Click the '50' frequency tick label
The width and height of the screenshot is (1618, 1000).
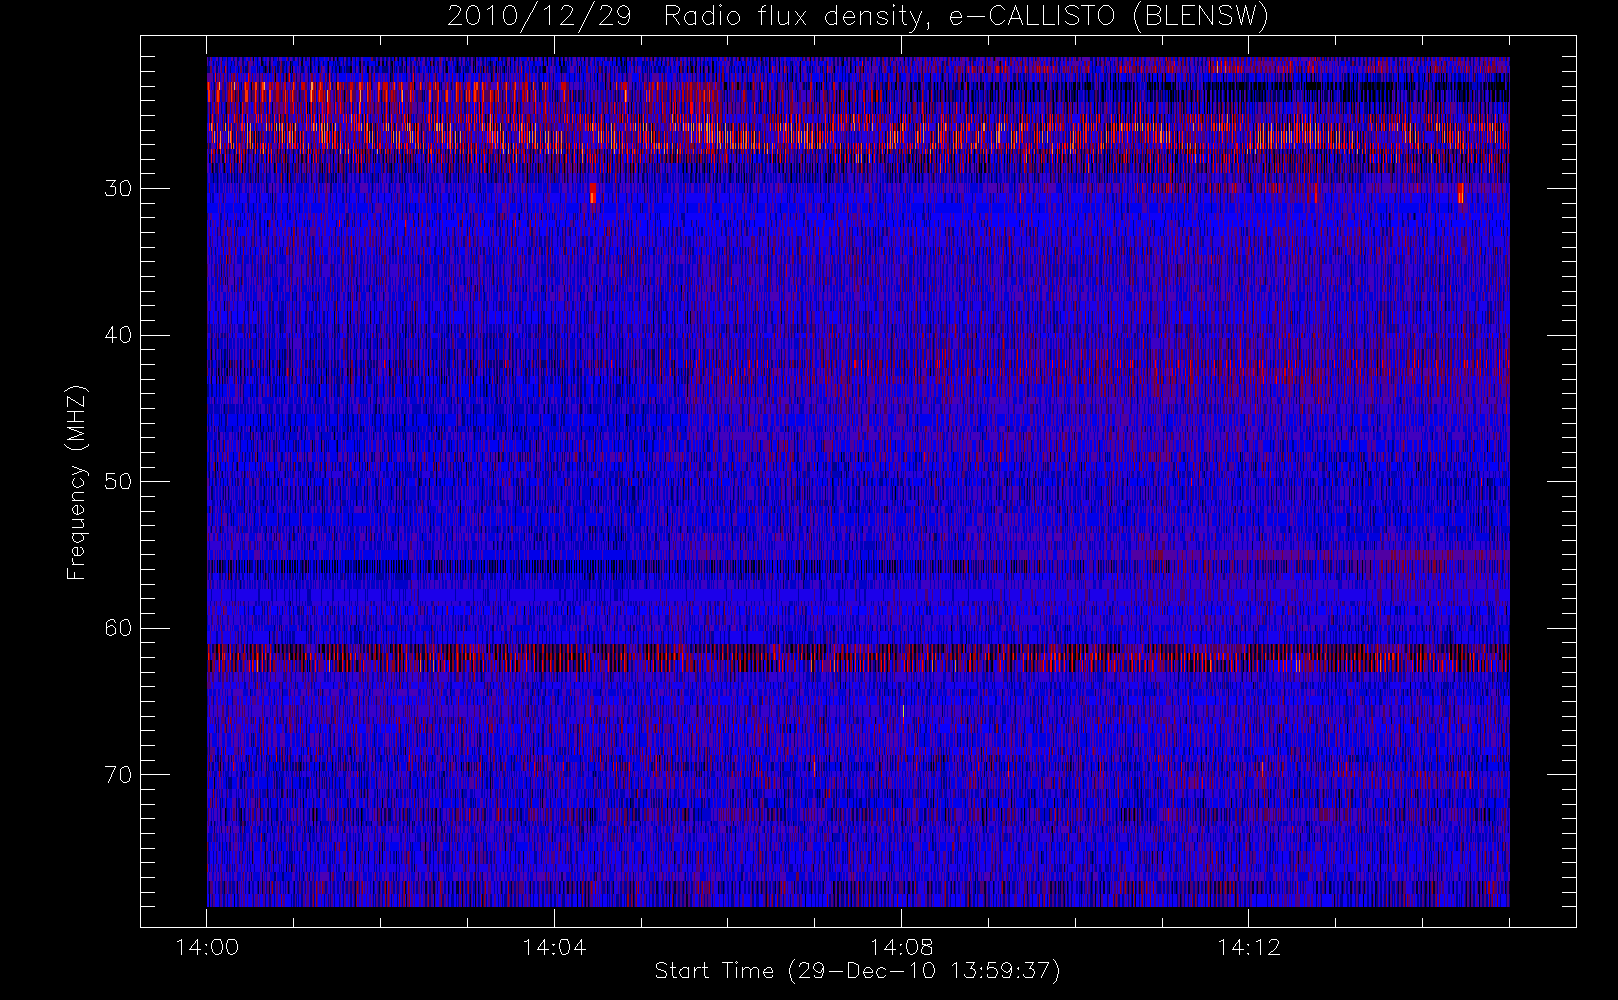pyautogui.click(x=117, y=482)
